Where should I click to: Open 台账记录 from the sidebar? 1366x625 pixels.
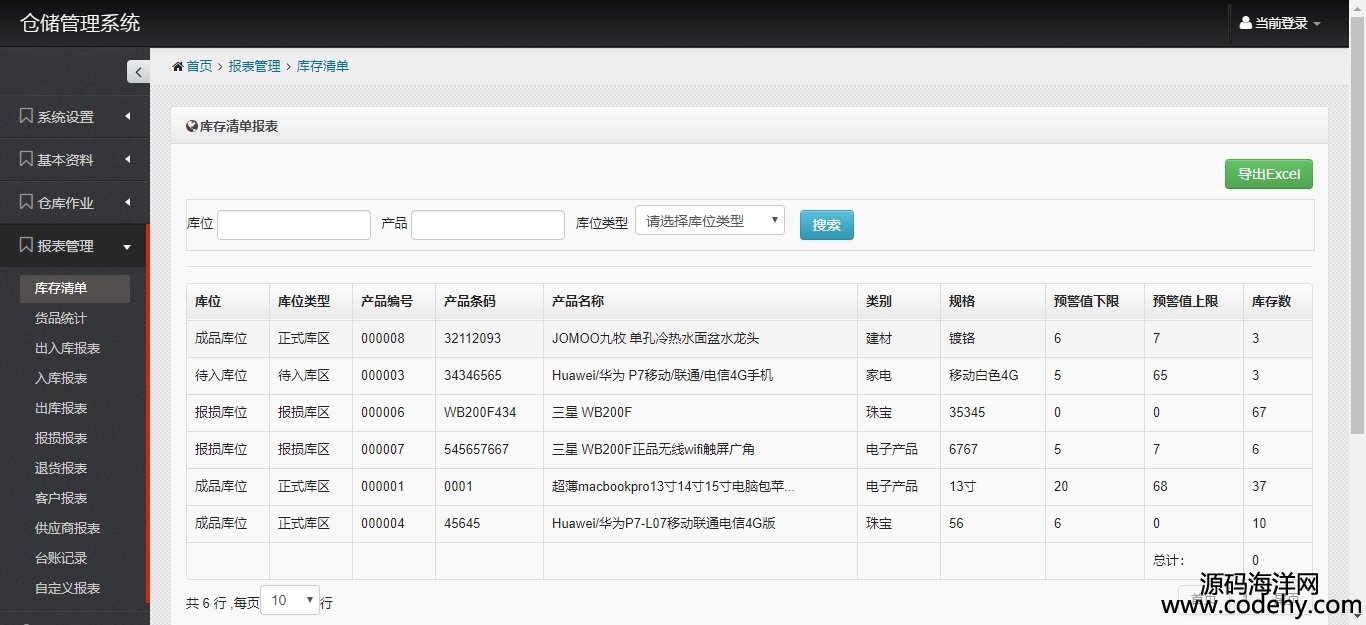61,558
